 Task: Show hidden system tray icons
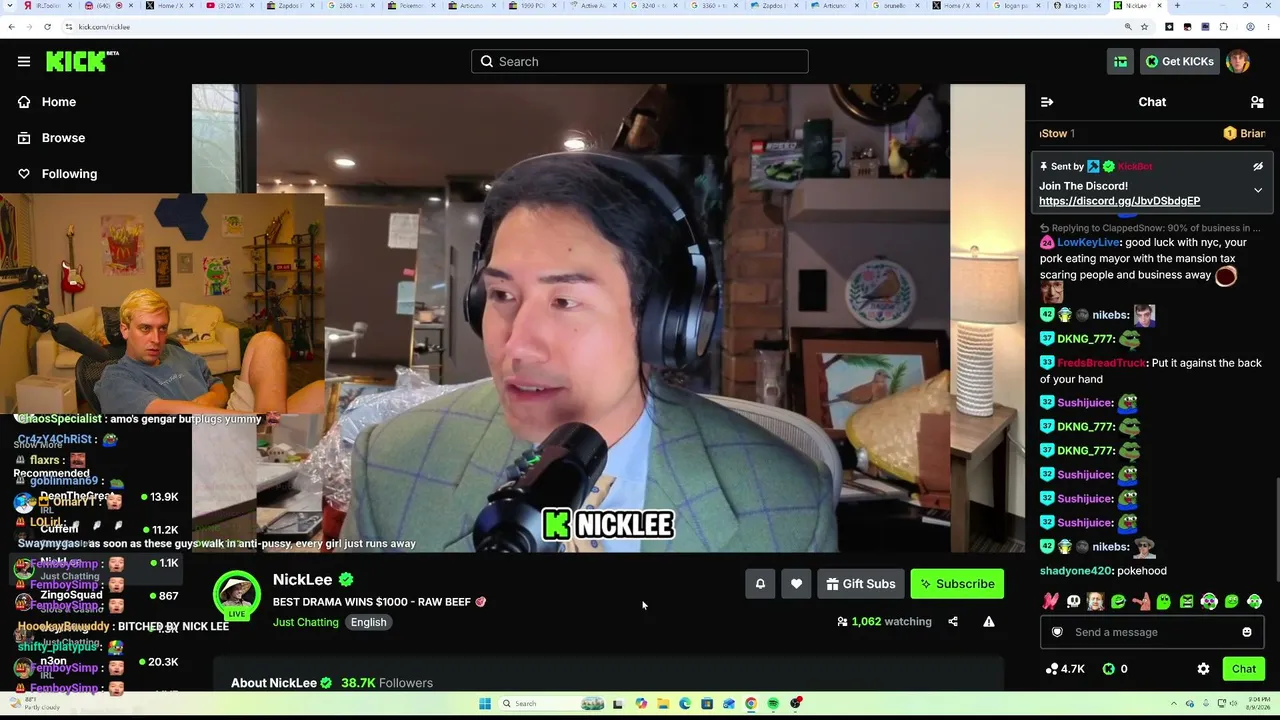pyautogui.click(x=1176, y=704)
